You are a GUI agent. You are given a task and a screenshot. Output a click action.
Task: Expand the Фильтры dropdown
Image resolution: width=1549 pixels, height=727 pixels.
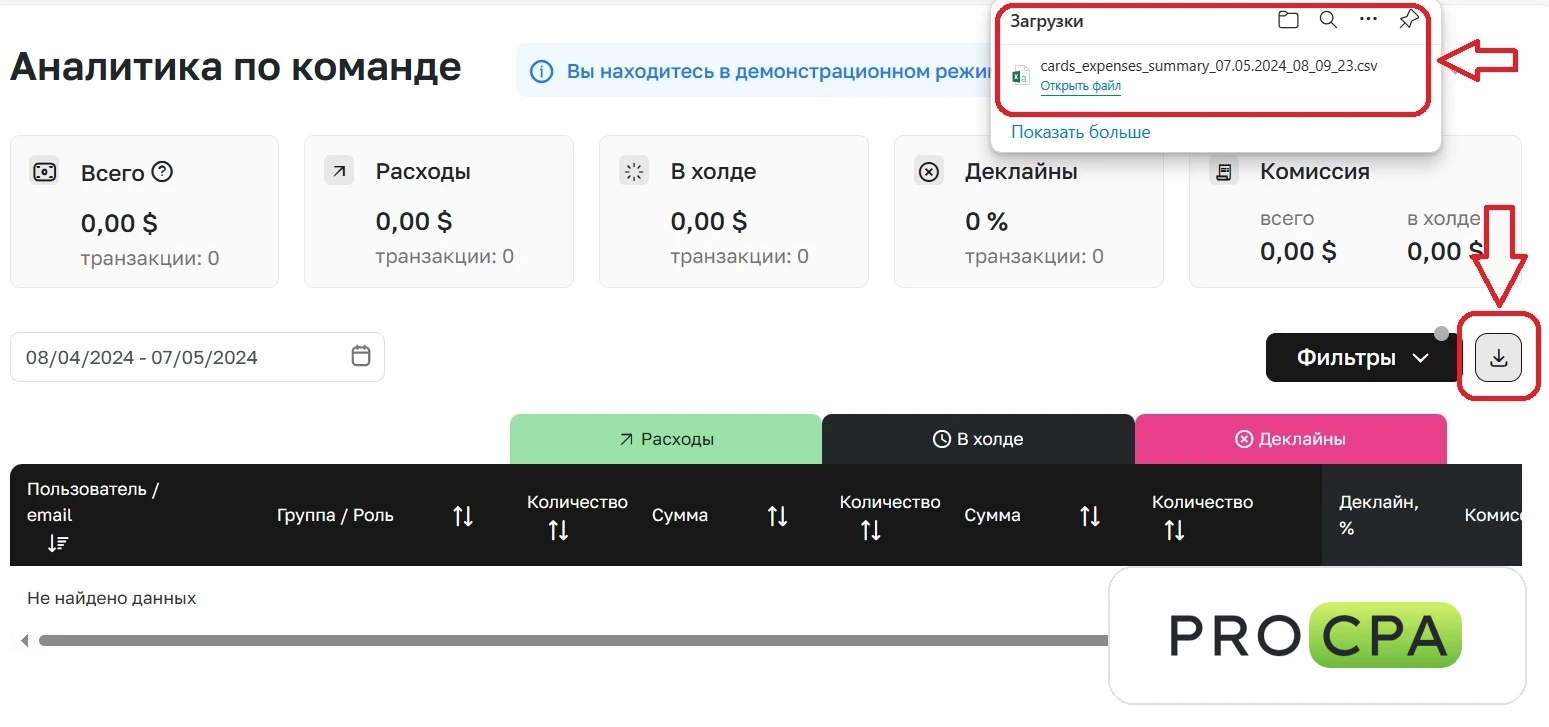1362,358
